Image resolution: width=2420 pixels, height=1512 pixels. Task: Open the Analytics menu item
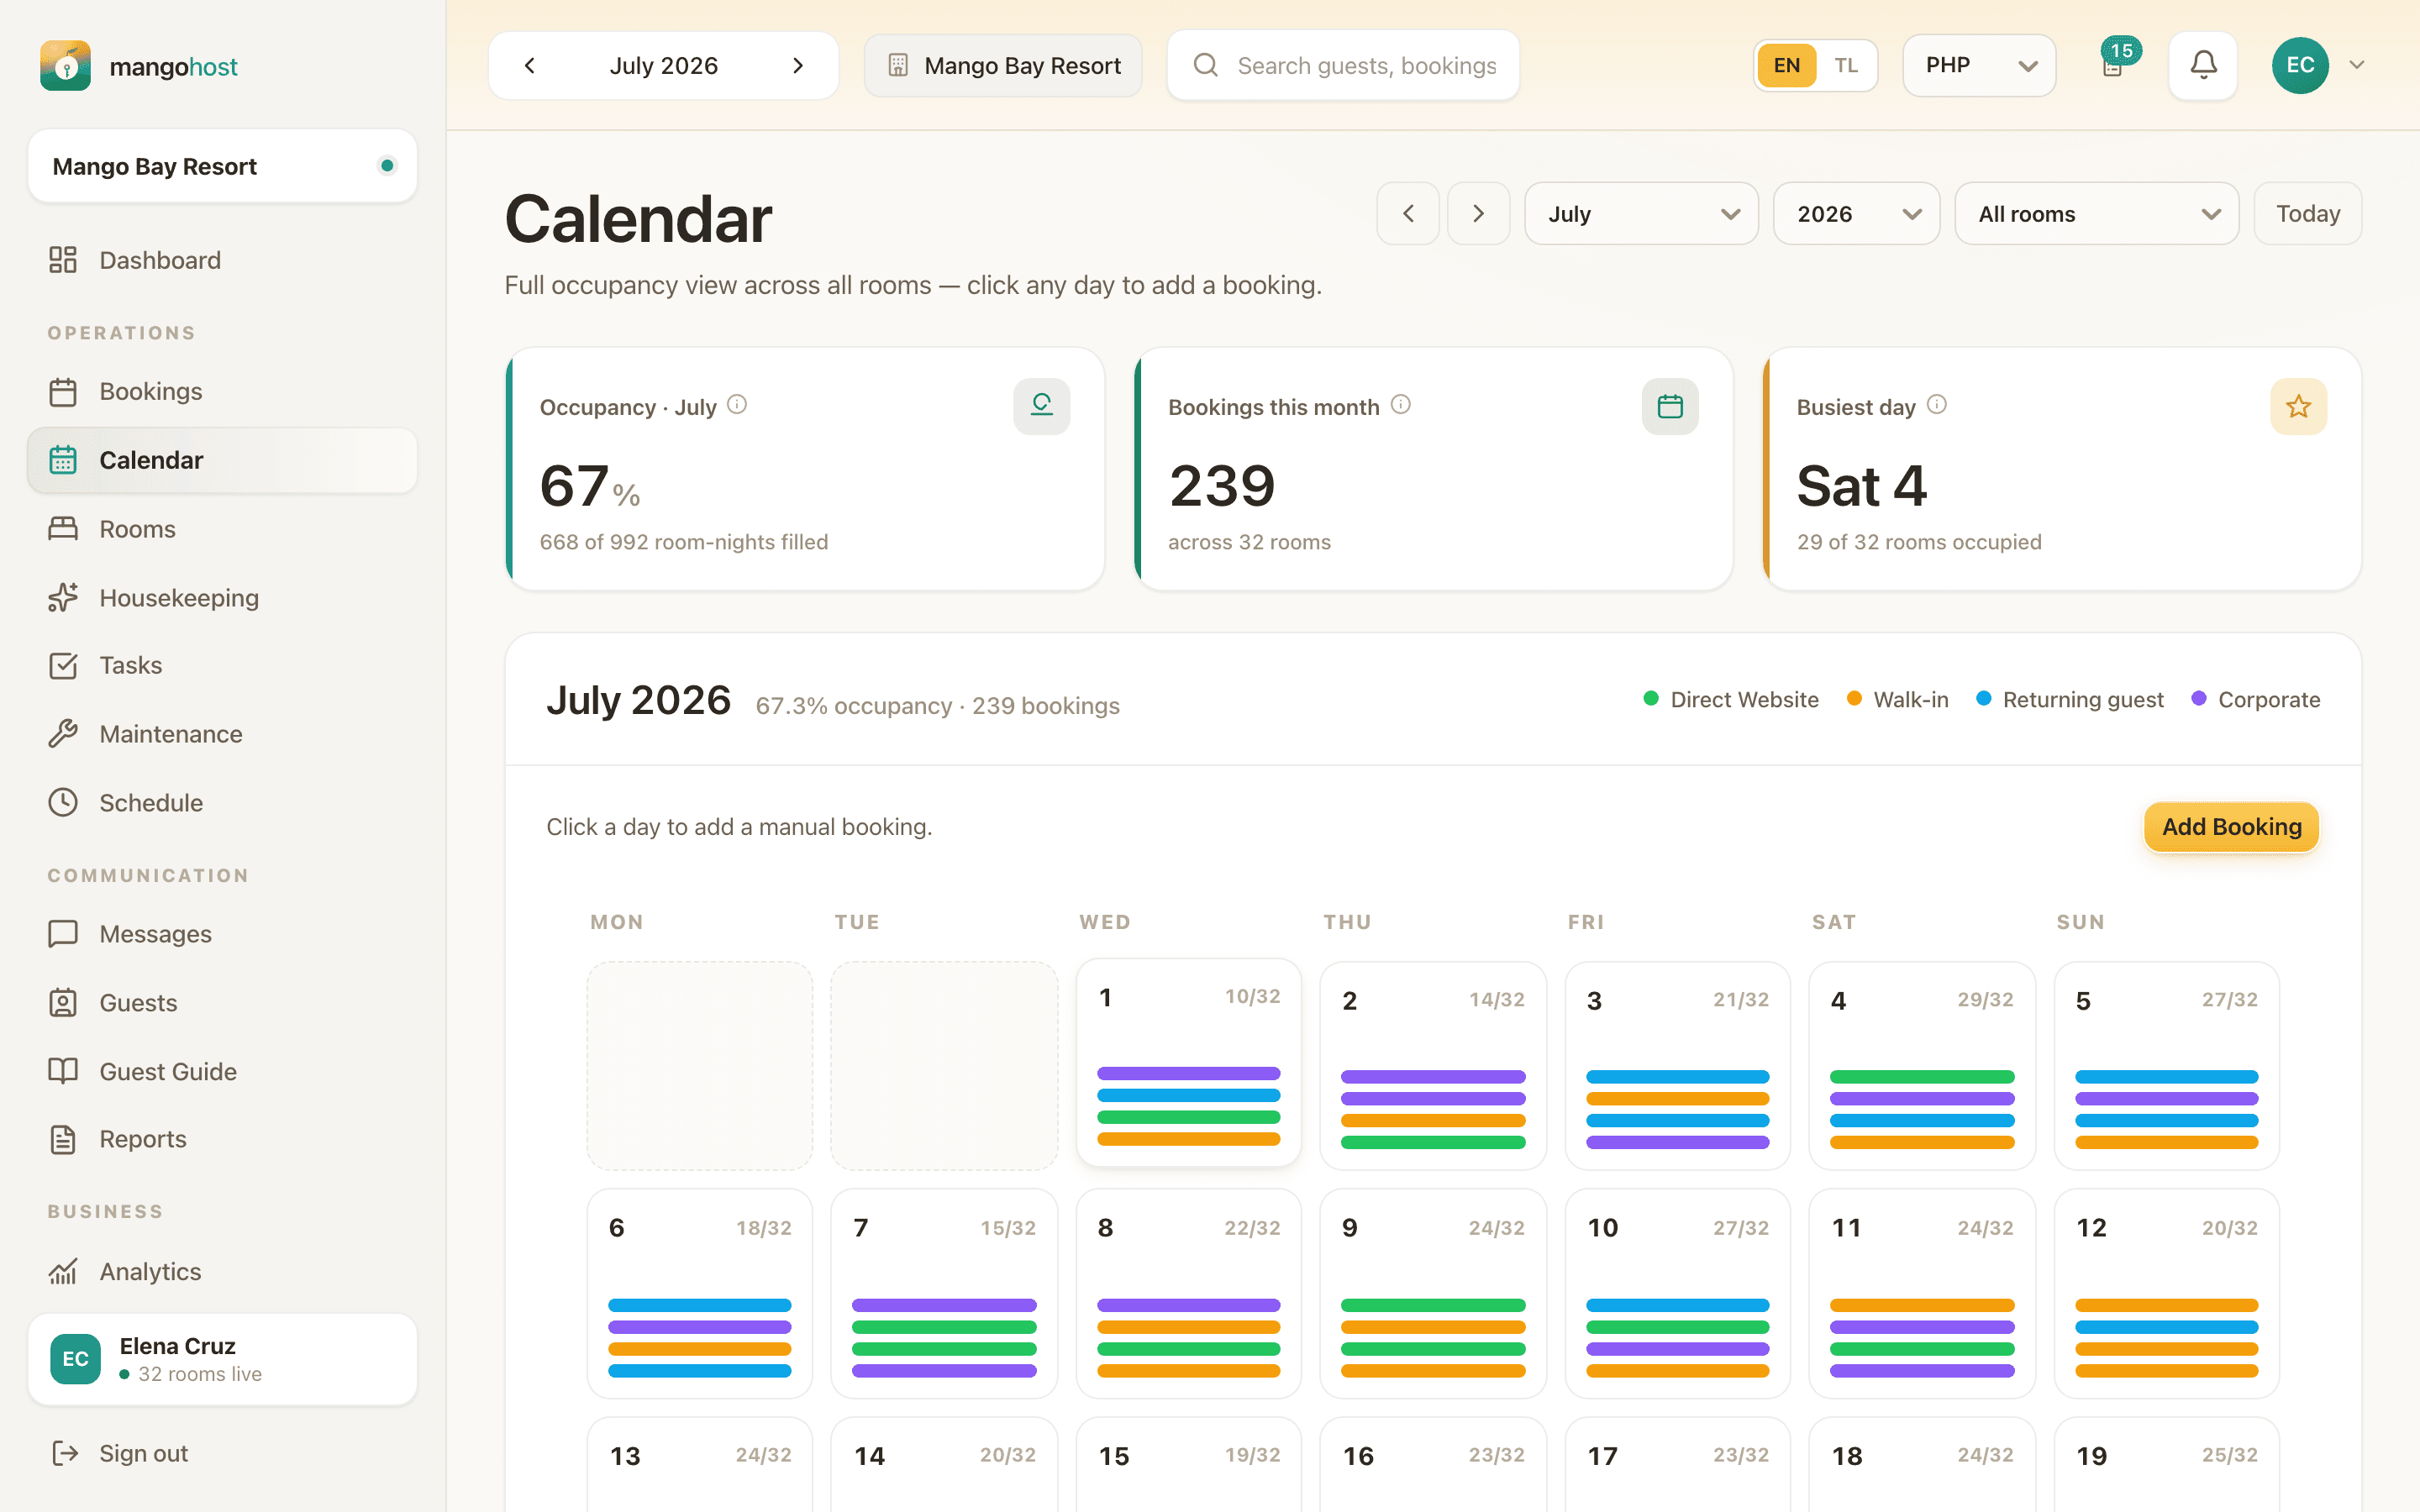[x=222, y=1272]
